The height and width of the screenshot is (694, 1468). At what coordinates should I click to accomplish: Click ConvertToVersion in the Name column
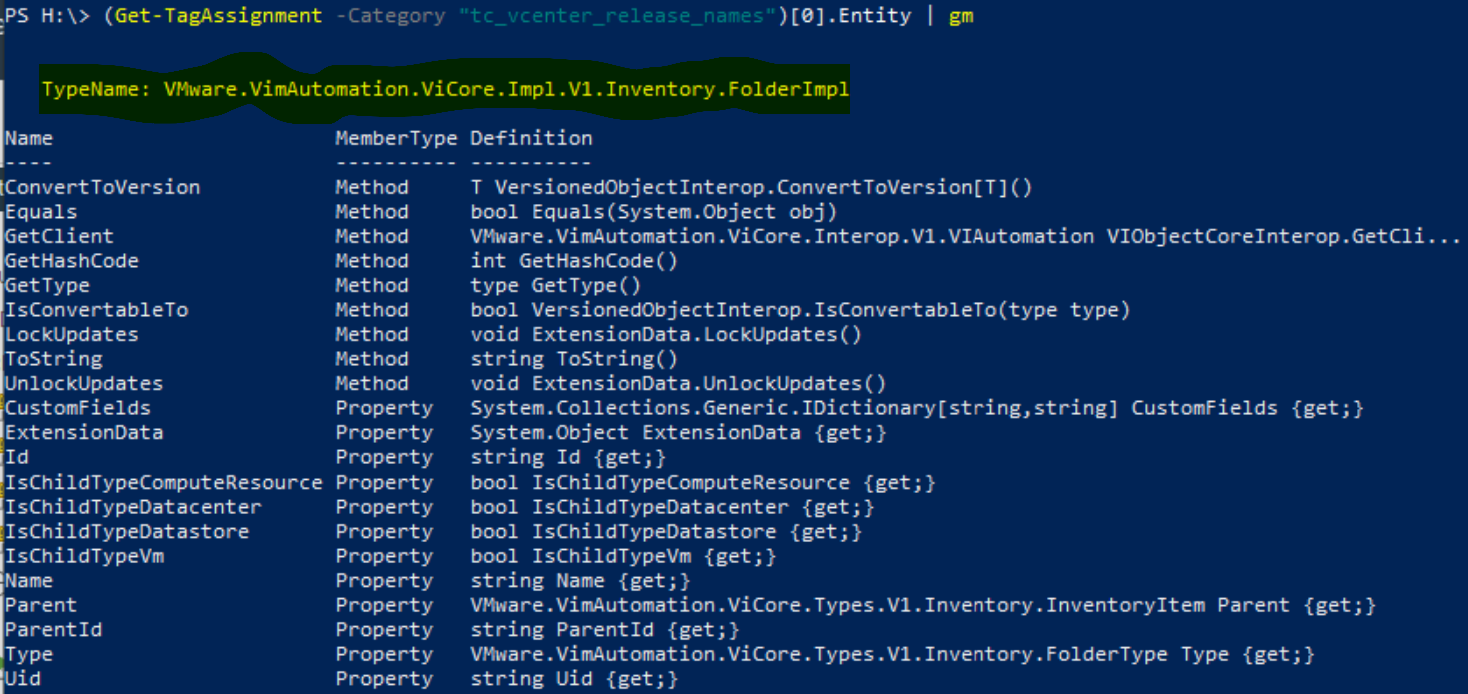pos(103,187)
